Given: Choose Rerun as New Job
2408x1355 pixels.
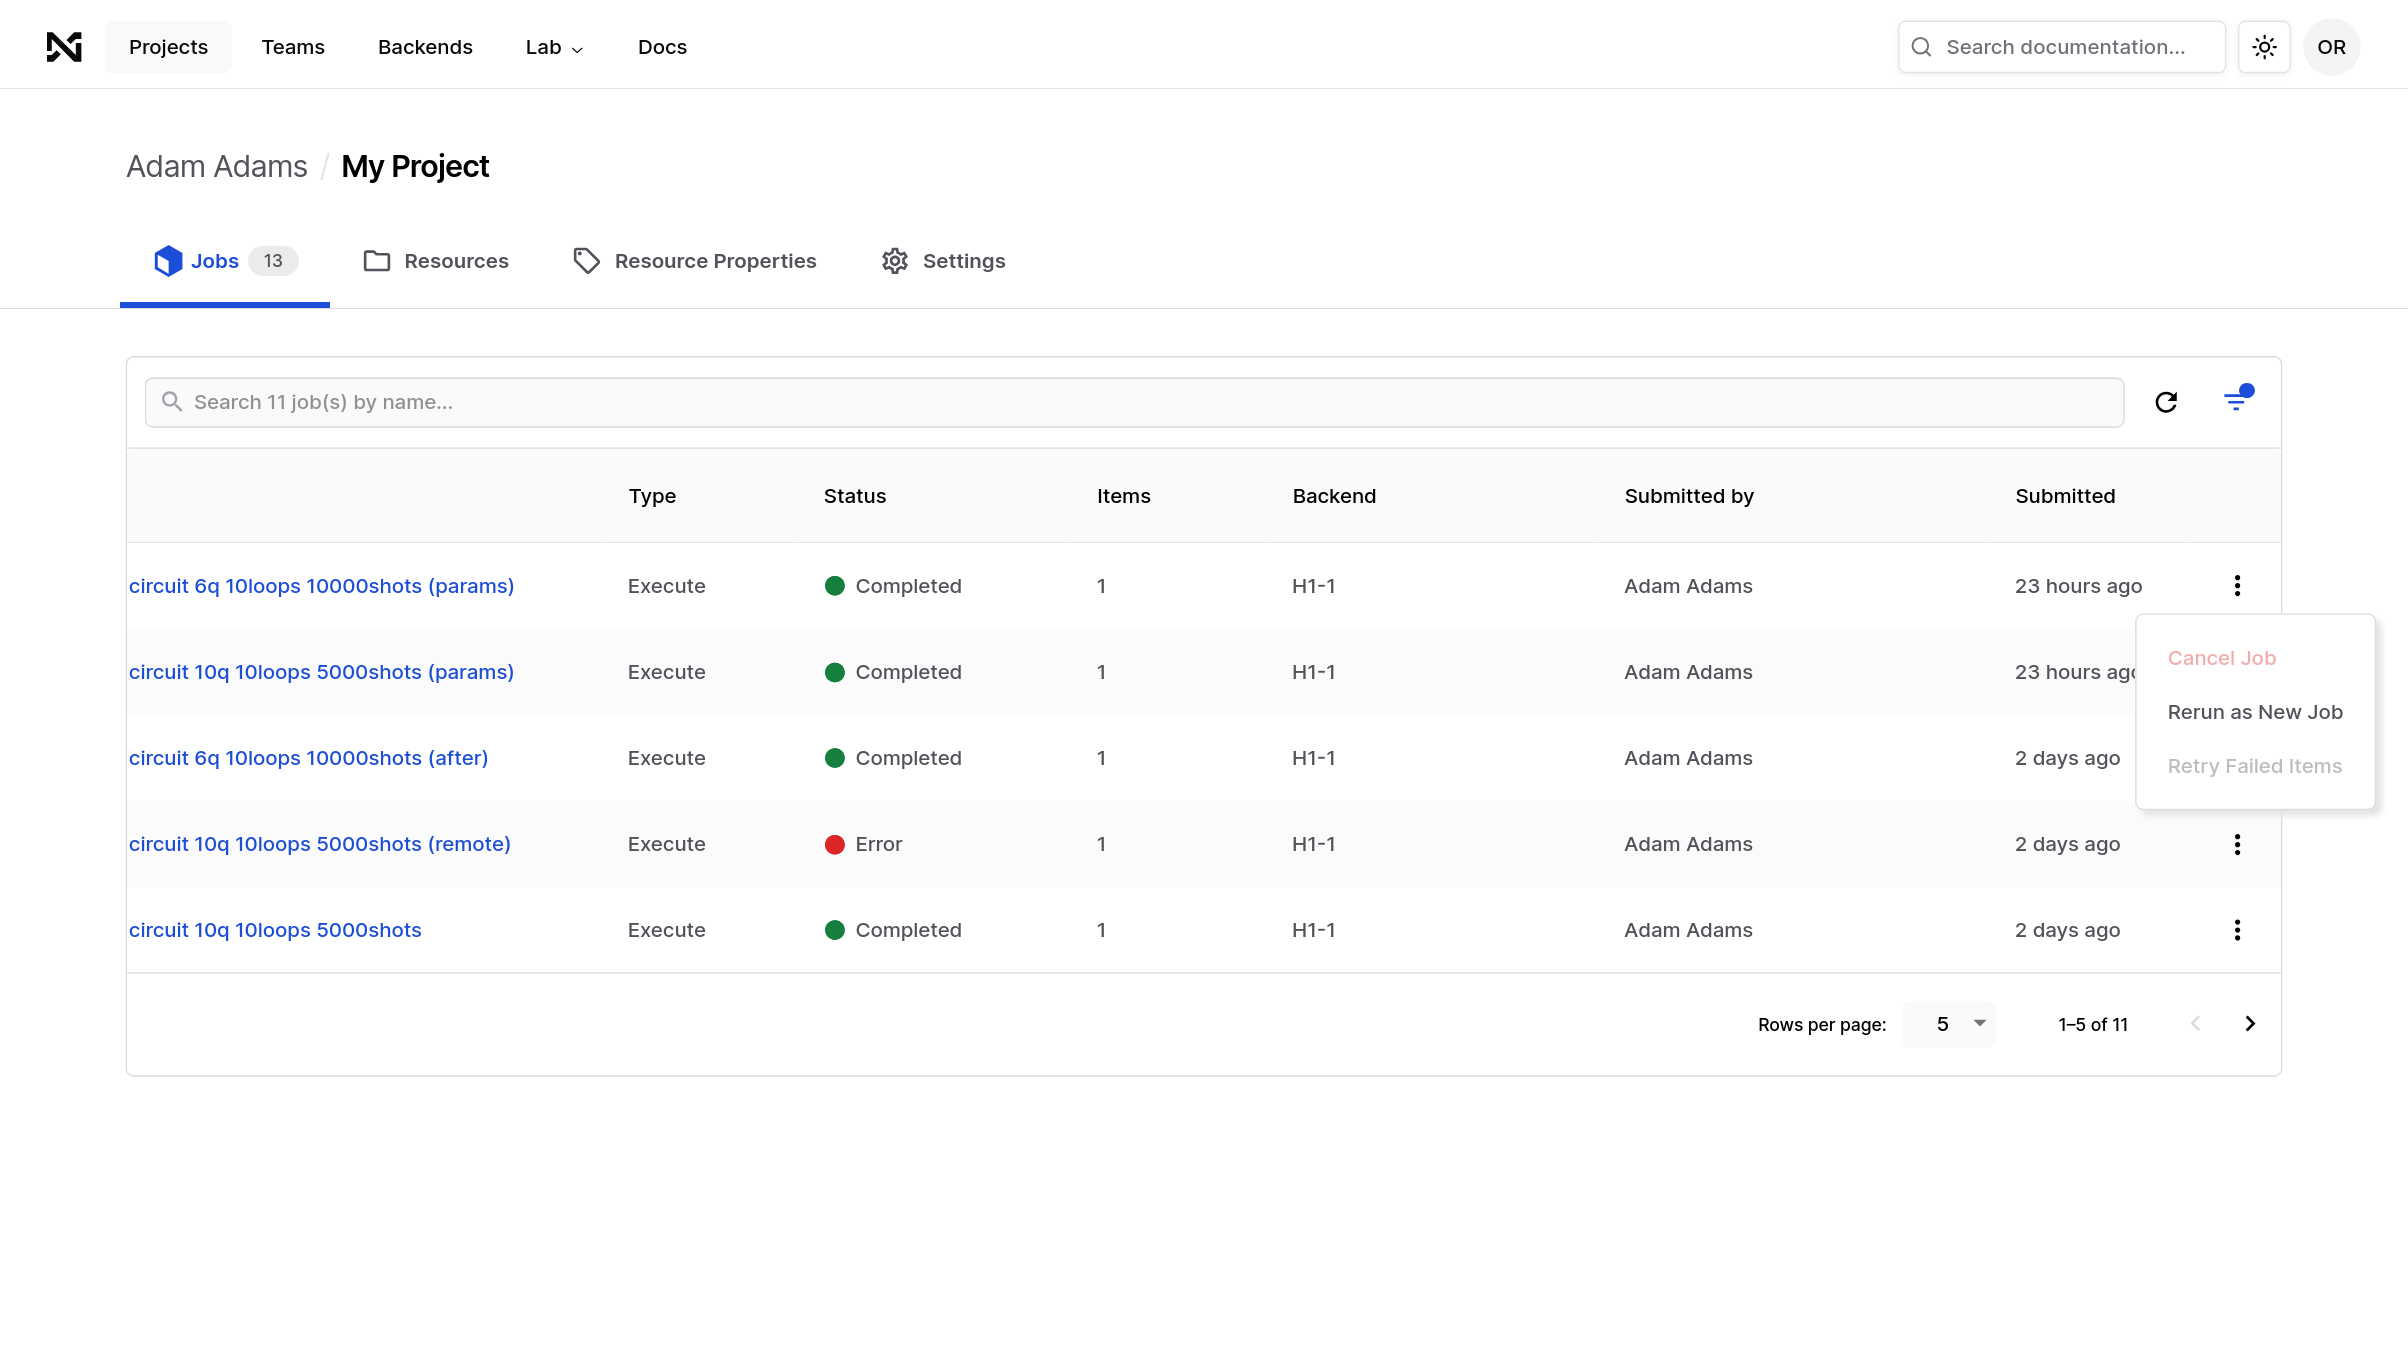Looking at the screenshot, I should tap(2255, 712).
